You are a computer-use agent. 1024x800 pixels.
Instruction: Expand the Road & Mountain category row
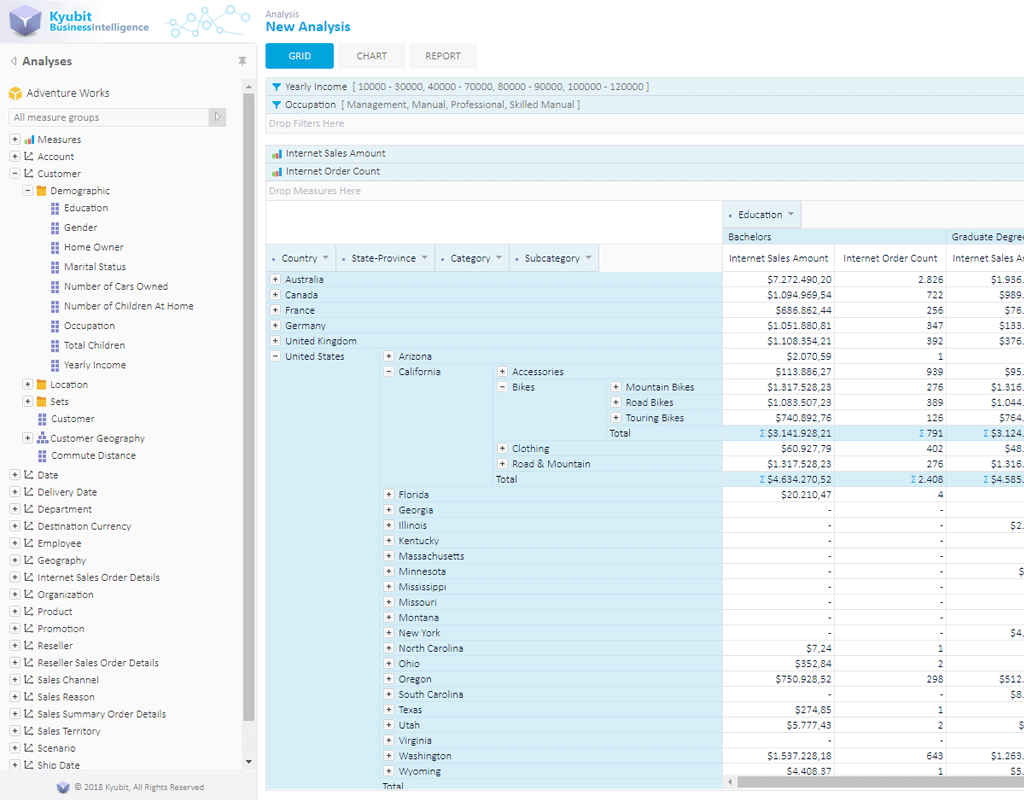coord(502,464)
